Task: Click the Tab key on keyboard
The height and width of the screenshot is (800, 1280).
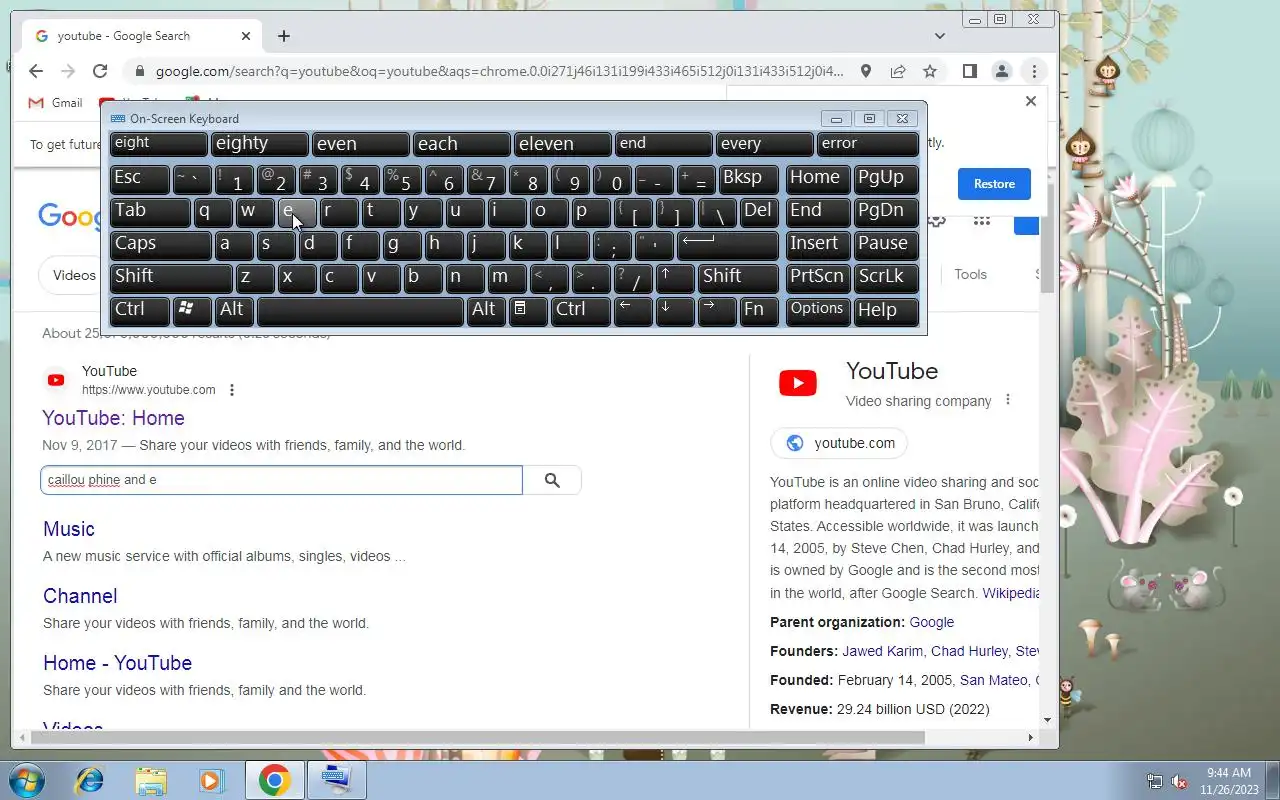Action: [x=150, y=211]
